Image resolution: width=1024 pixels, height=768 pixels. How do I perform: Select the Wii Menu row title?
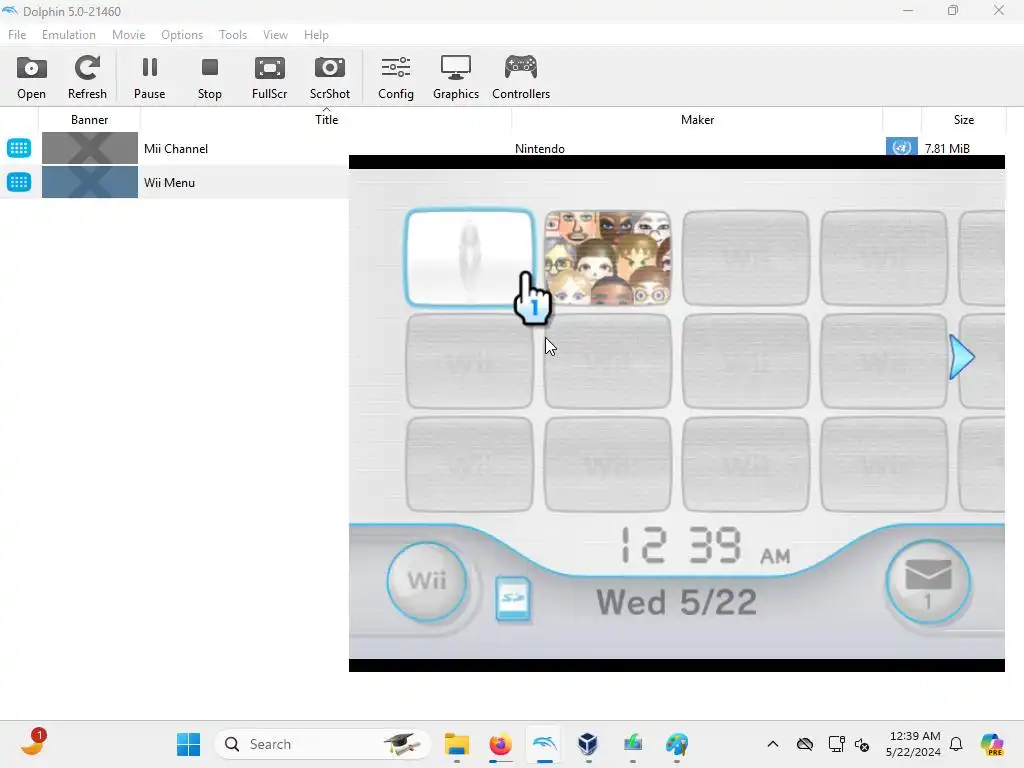170,183
